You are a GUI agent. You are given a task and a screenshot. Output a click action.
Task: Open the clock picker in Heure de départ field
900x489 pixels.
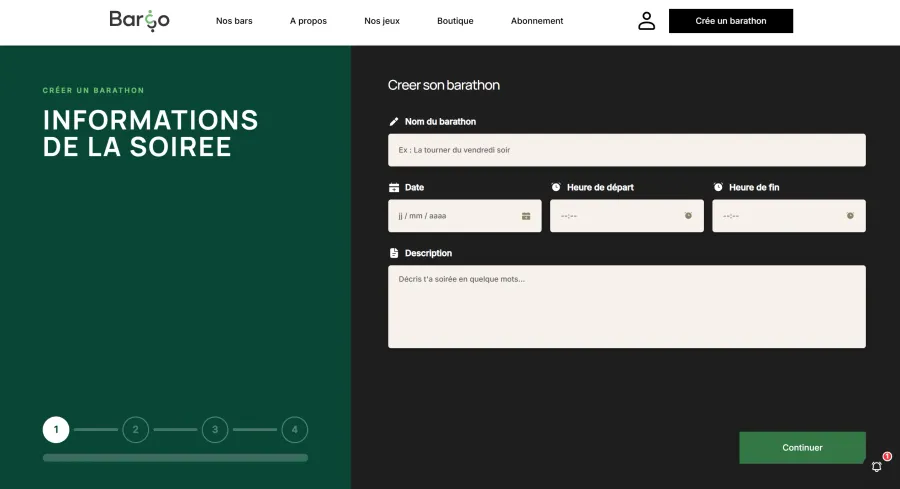coord(688,216)
